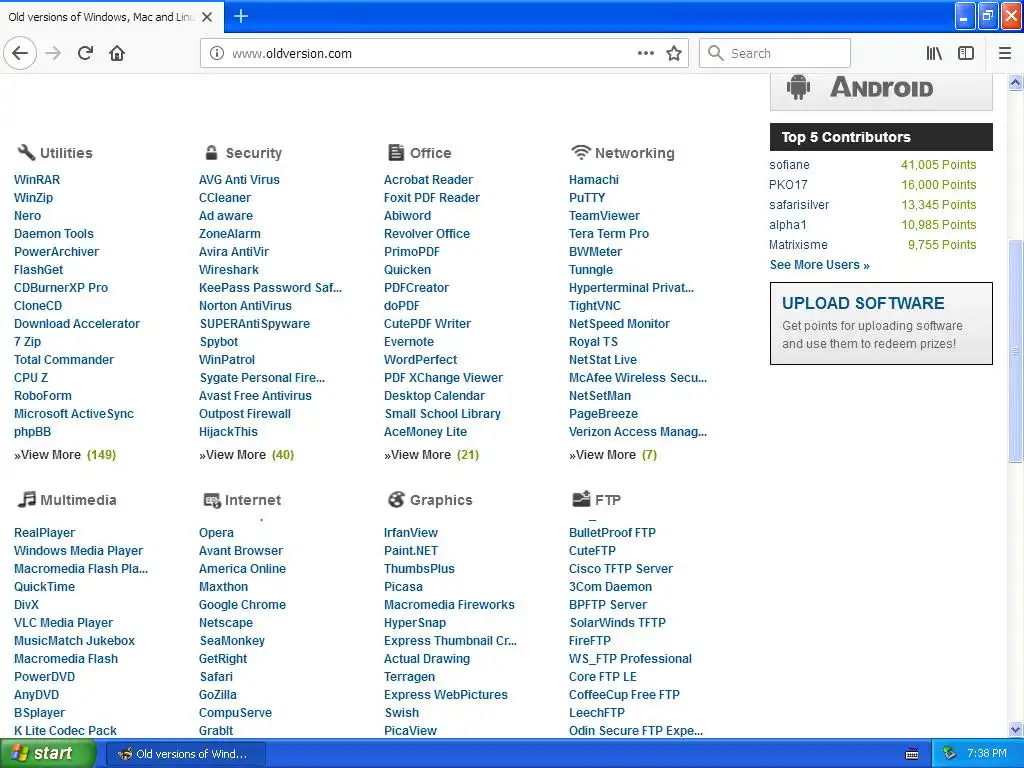Viewport: 1024px width, 768px height.
Task: Click page scrollbar up arrow
Action: click(x=1016, y=82)
